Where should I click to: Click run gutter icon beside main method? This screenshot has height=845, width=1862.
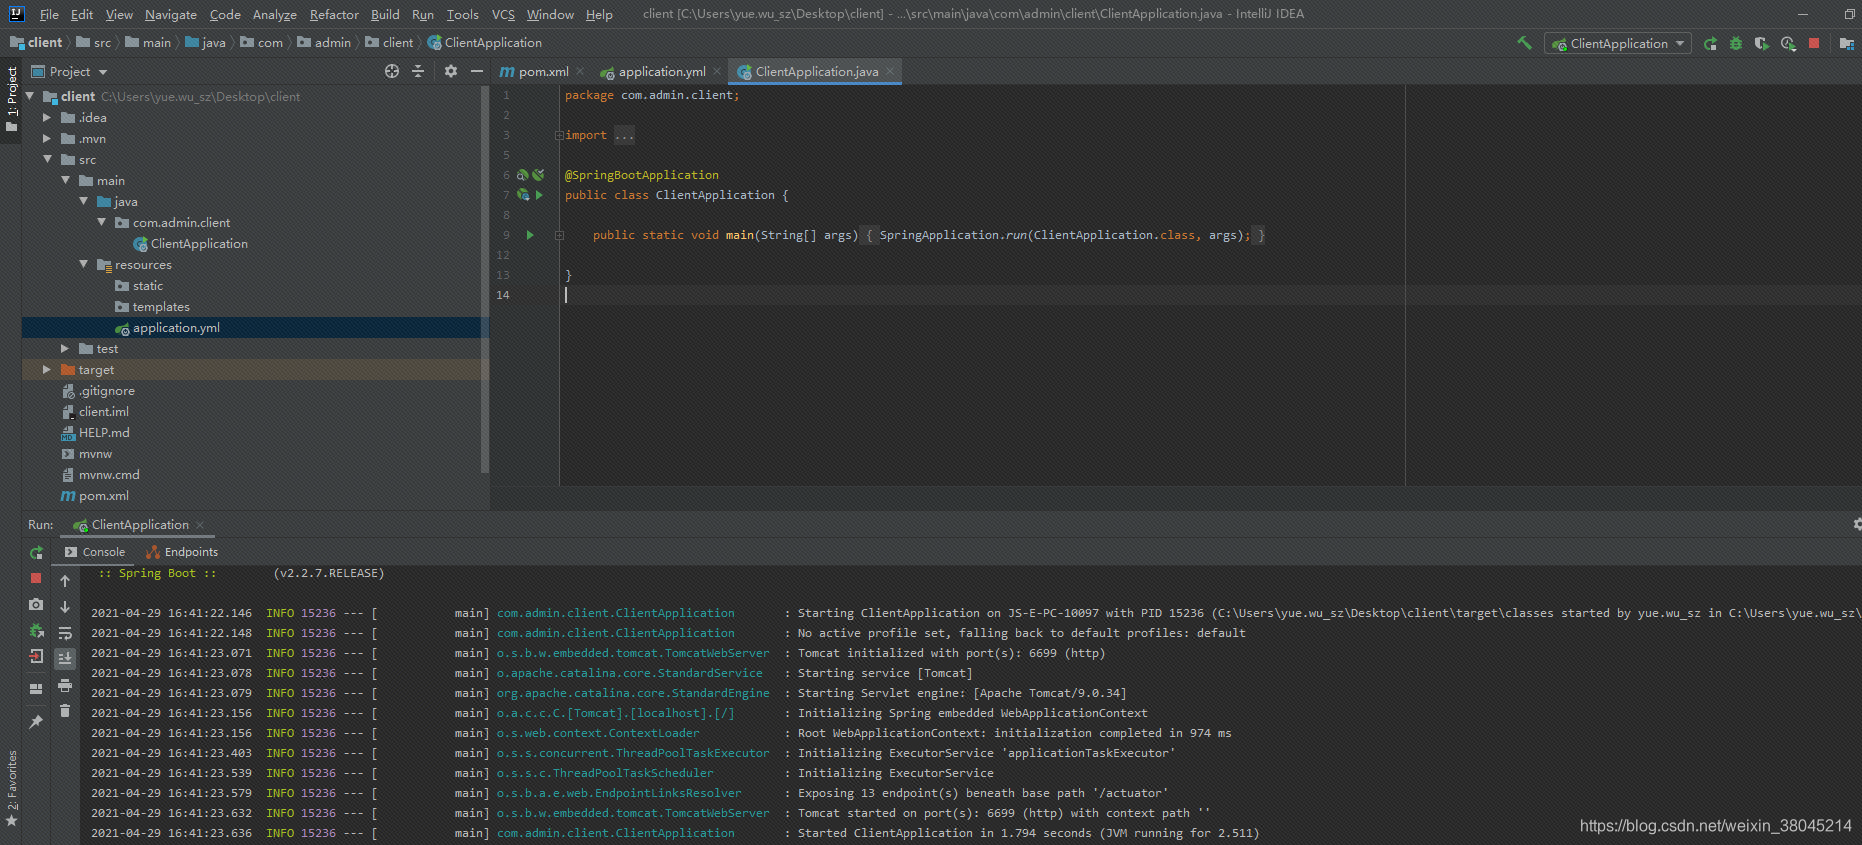click(x=530, y=235)
